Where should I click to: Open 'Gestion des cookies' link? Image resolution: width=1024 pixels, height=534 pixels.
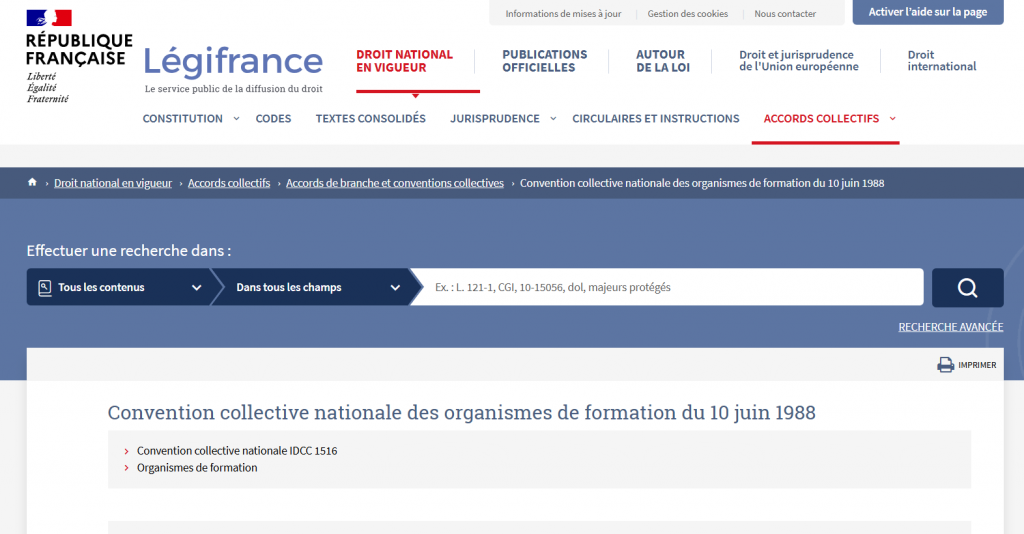coord(687,14)
